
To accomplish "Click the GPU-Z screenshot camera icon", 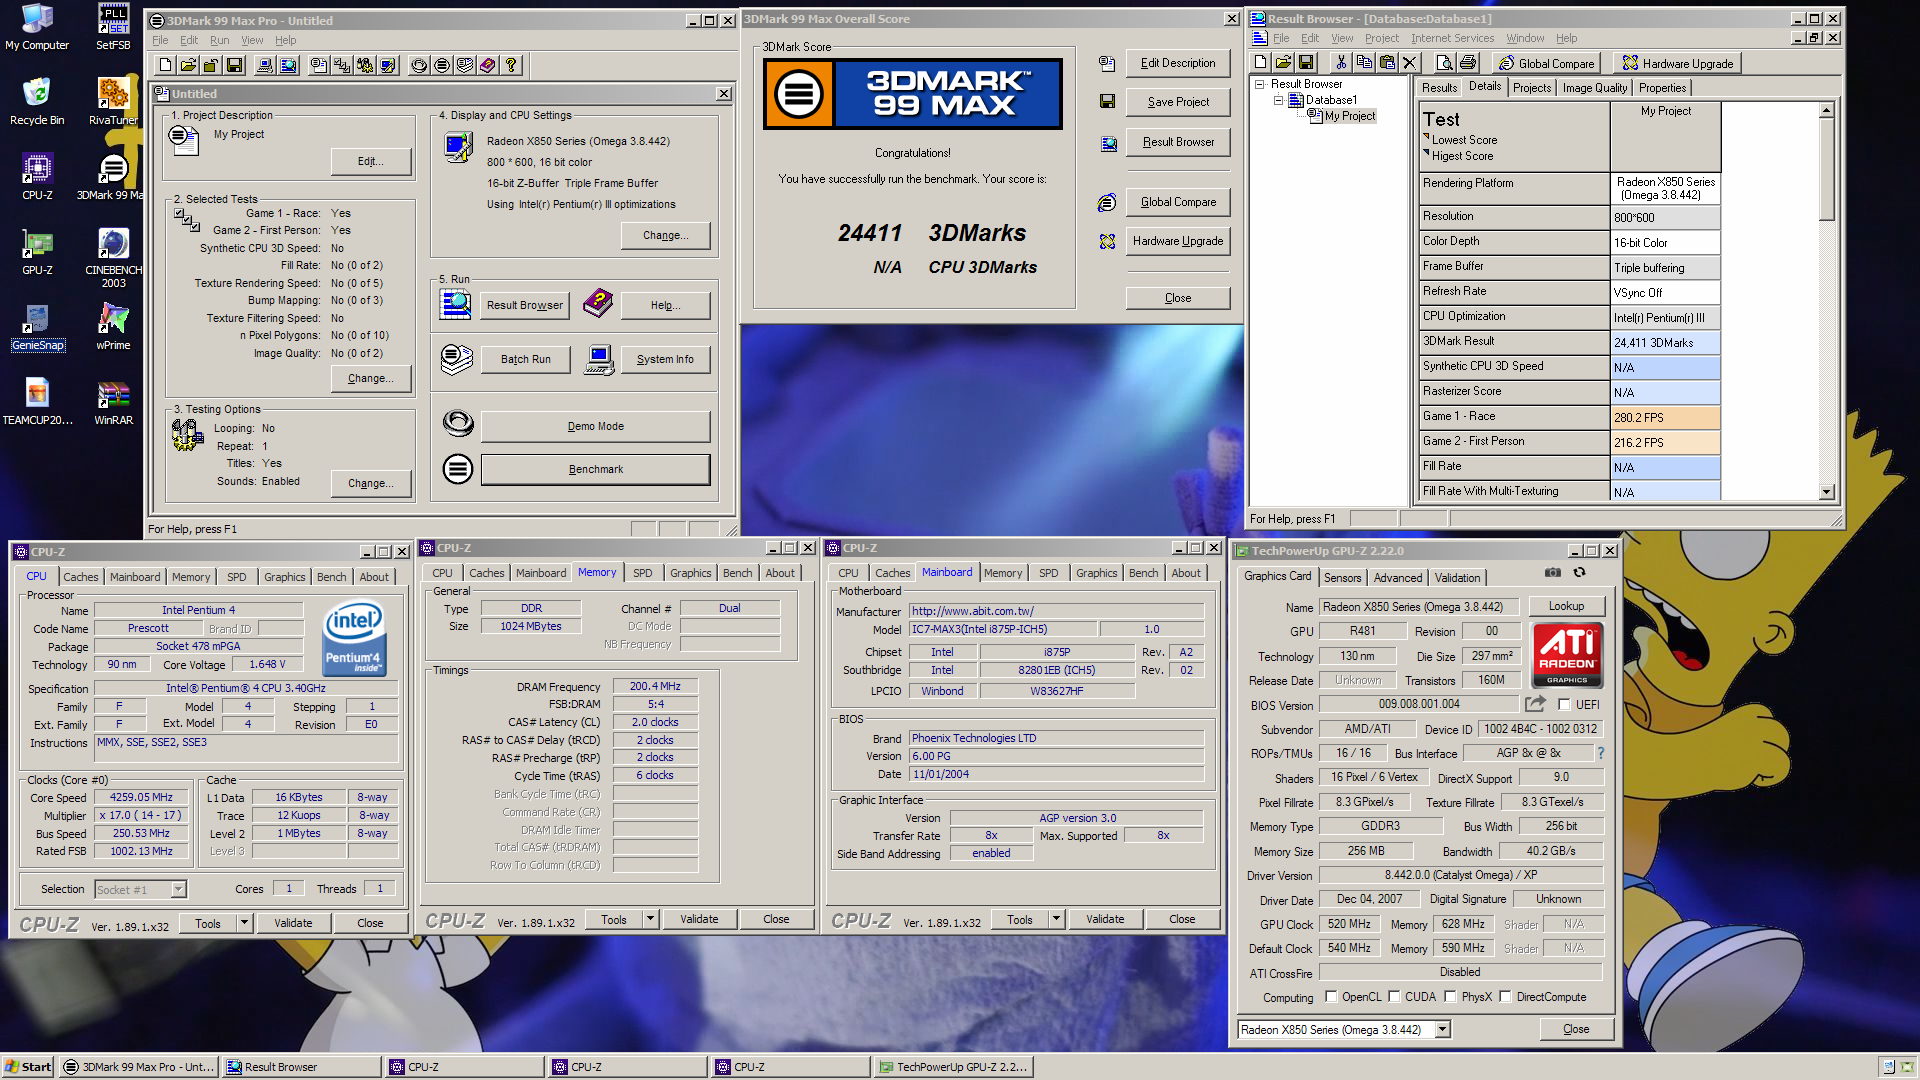I will tap(1552, 573).
